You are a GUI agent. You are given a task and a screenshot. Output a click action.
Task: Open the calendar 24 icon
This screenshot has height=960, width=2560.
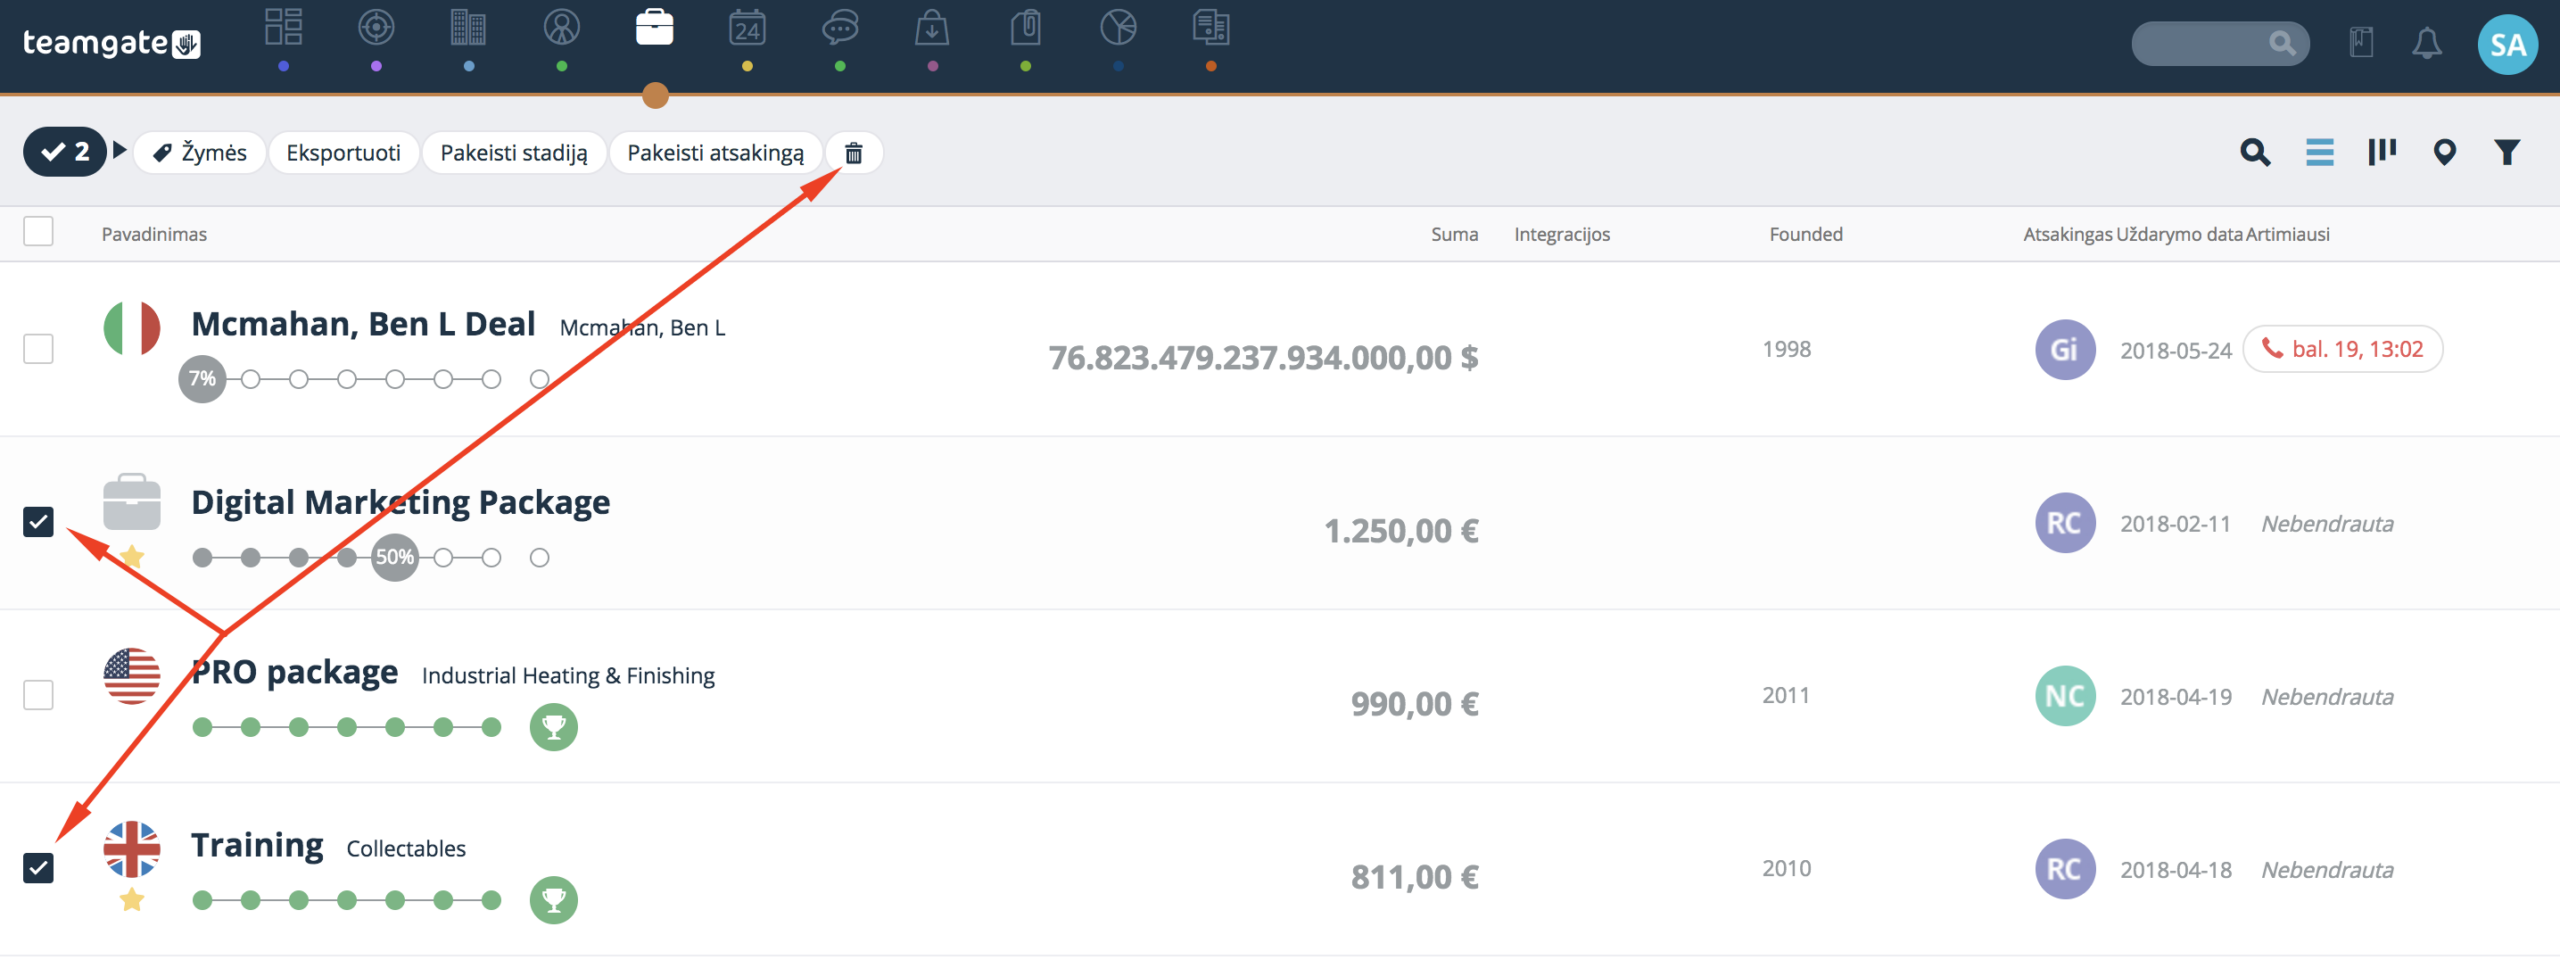click(x=747, y=28)
